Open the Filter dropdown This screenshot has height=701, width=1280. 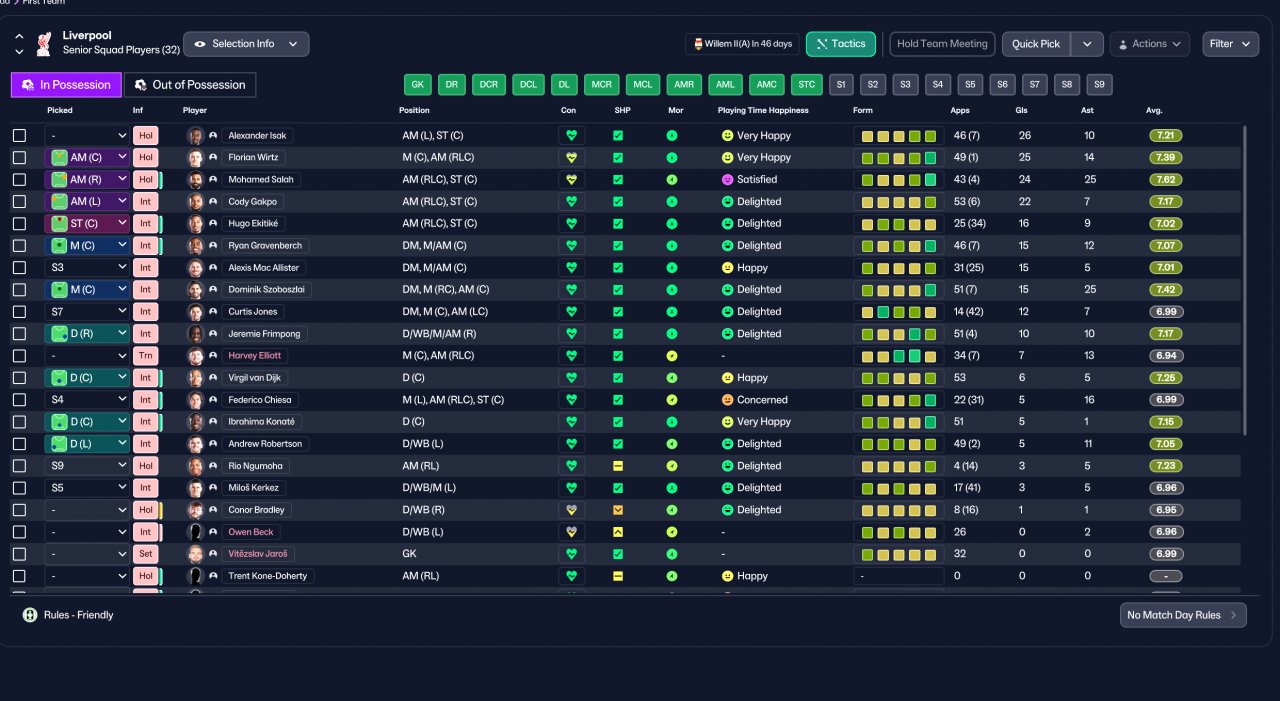[1230, 44]
